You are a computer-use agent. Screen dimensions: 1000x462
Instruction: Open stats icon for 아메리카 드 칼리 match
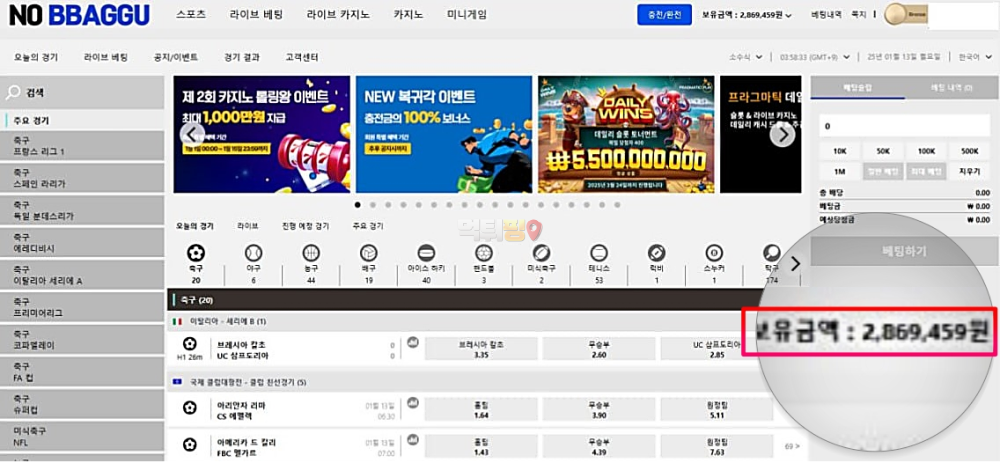pos(413,440)
